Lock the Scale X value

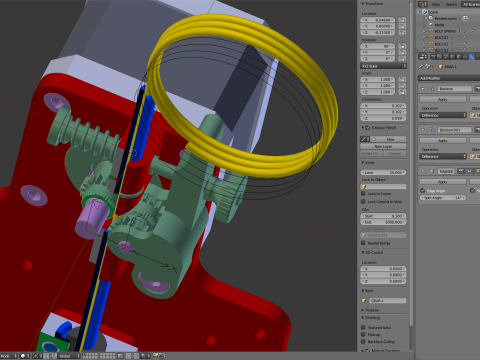tap(402, 80)
